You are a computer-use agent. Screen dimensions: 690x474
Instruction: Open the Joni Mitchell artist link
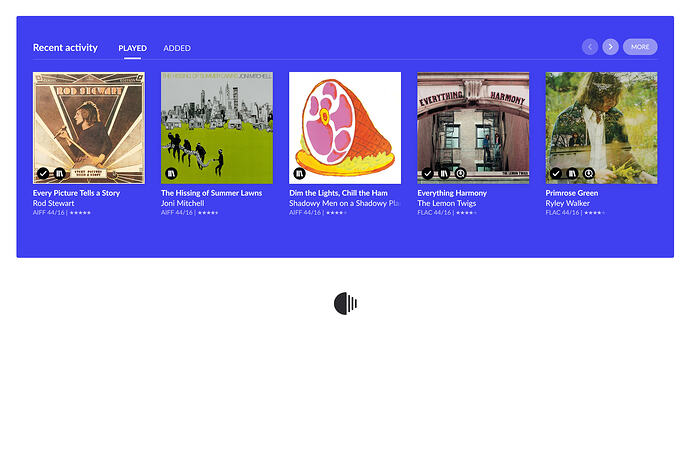coord(183,203)
